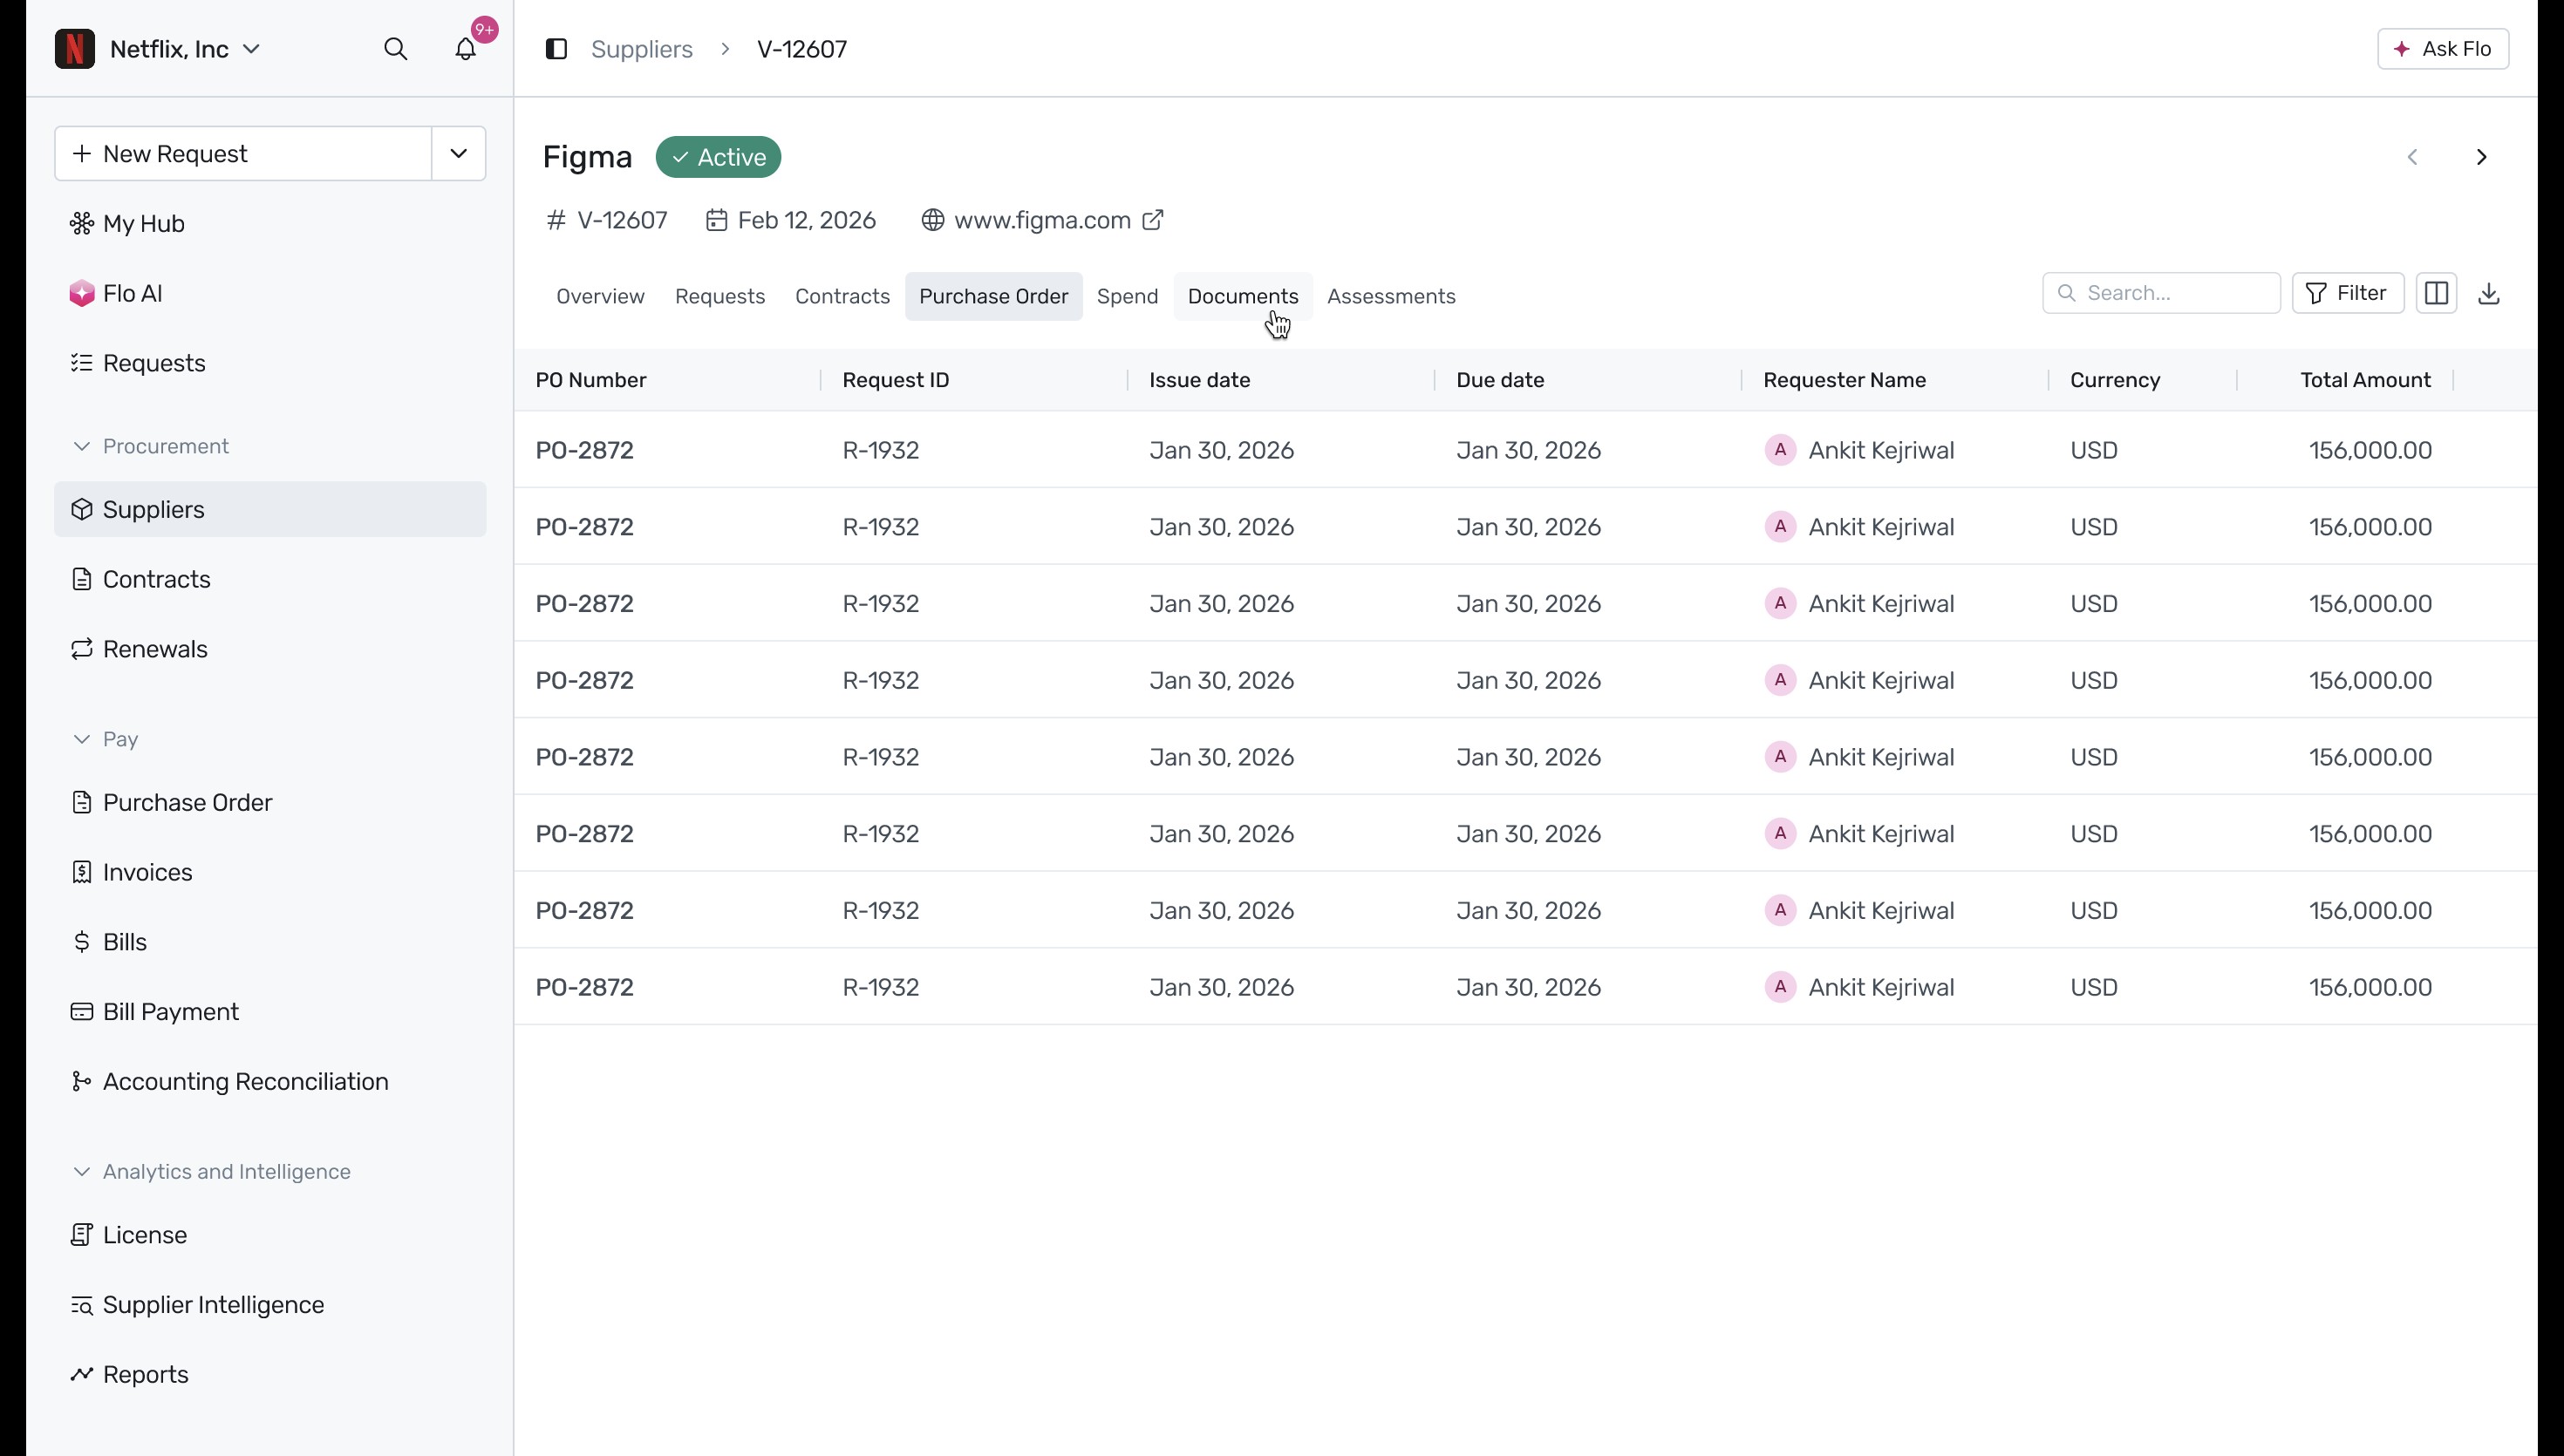
Task: Click V-12607 in the breadcrumb
Action: [801, 49]
